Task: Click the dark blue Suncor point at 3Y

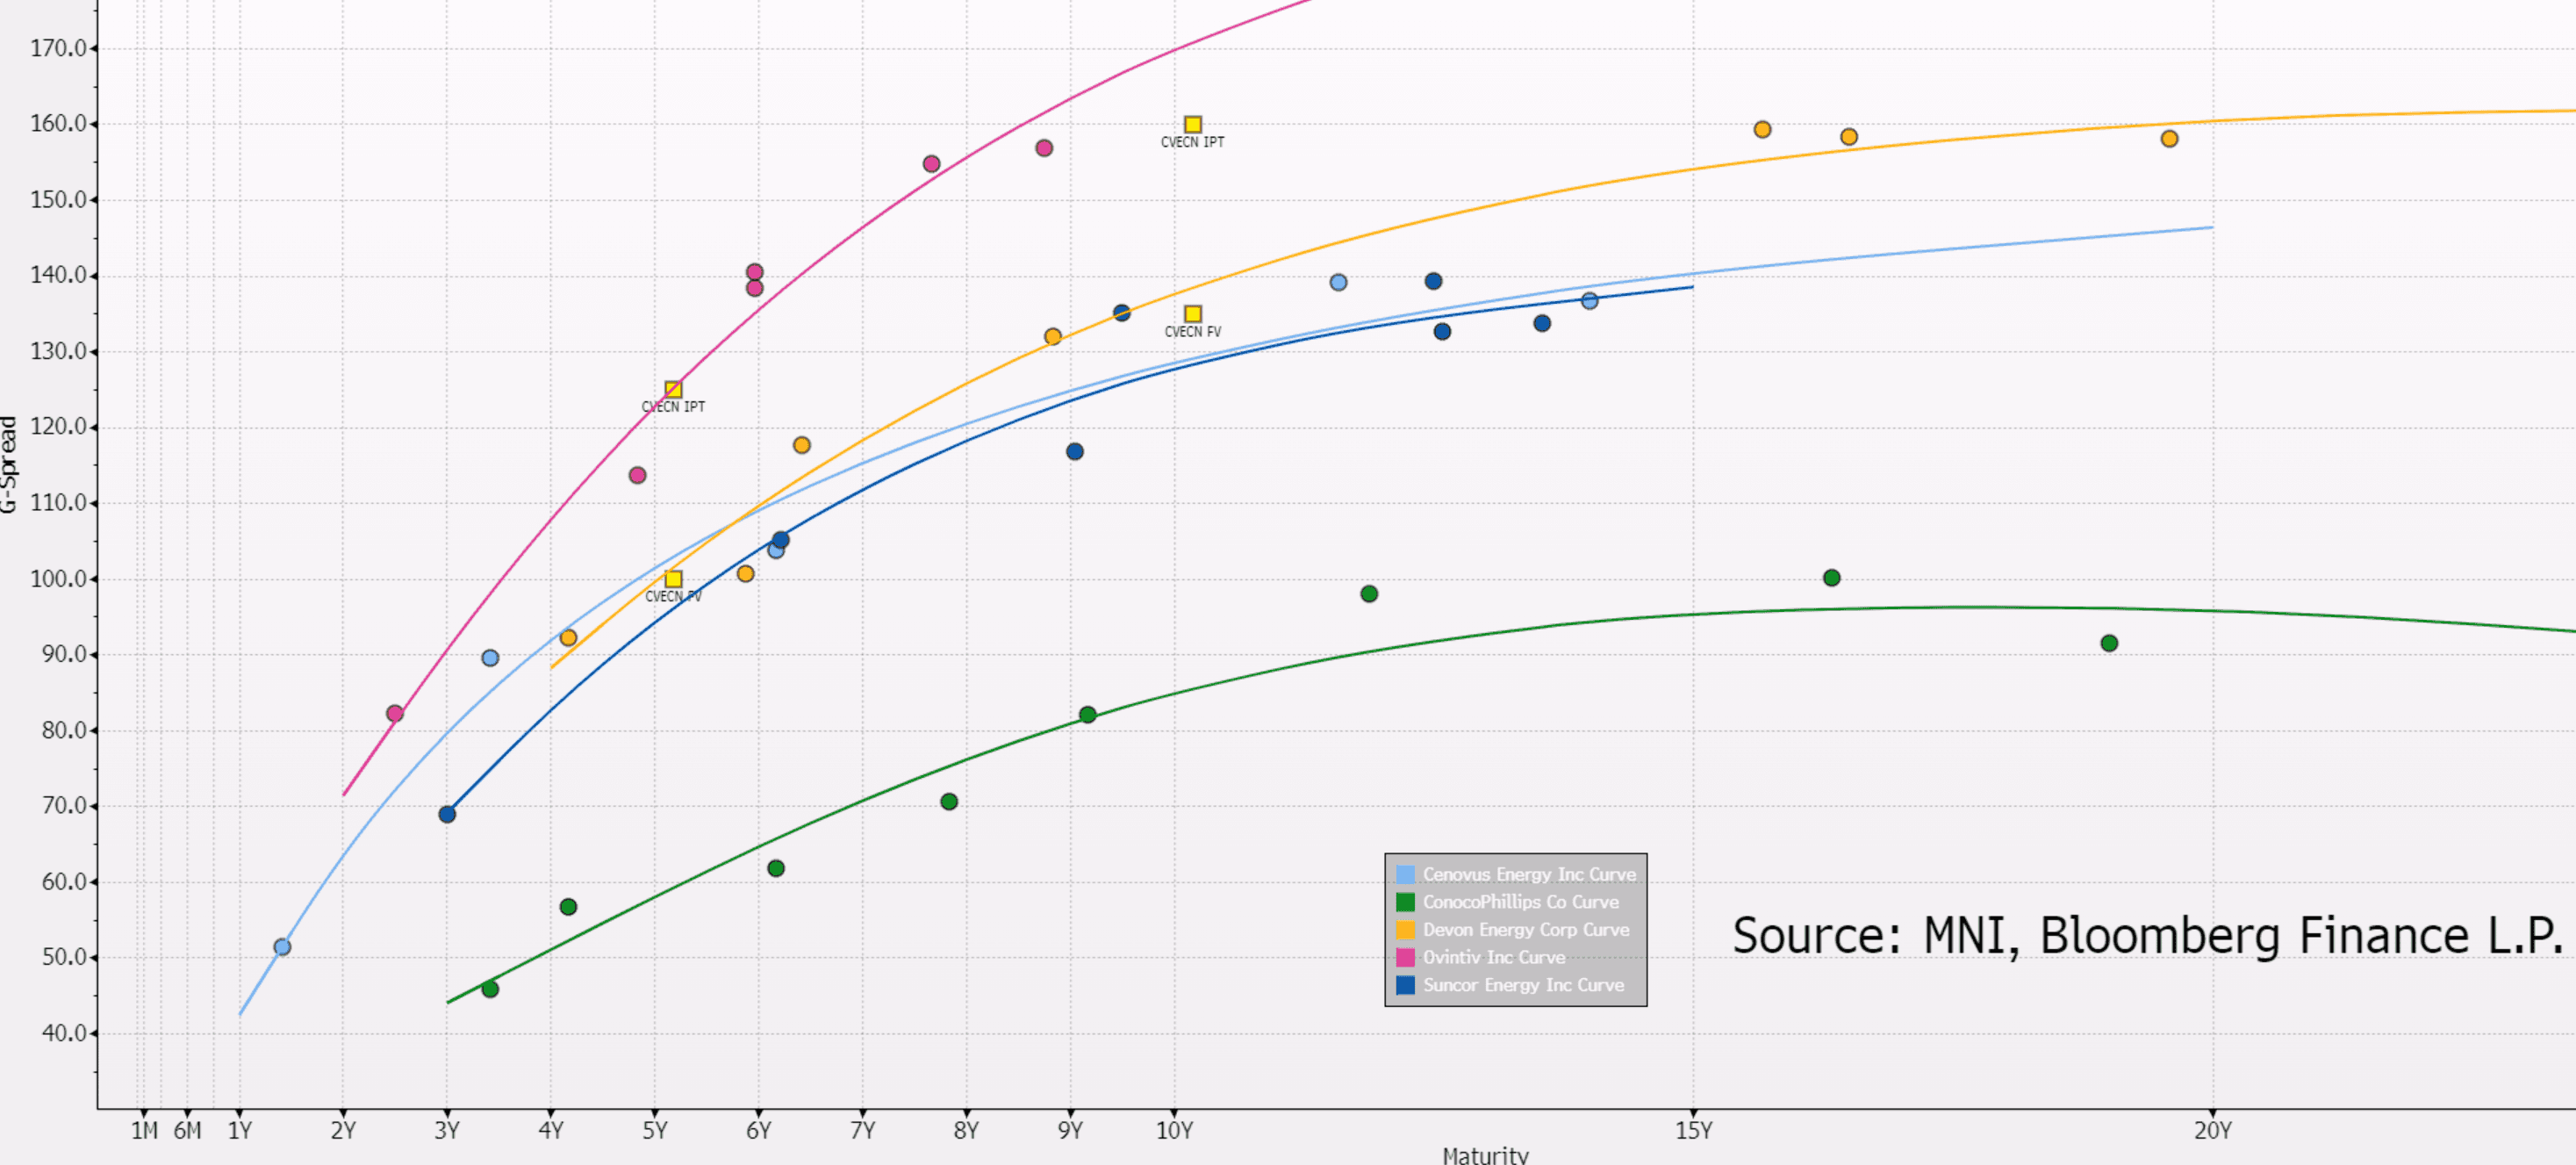Action: [x=447, y=814]
